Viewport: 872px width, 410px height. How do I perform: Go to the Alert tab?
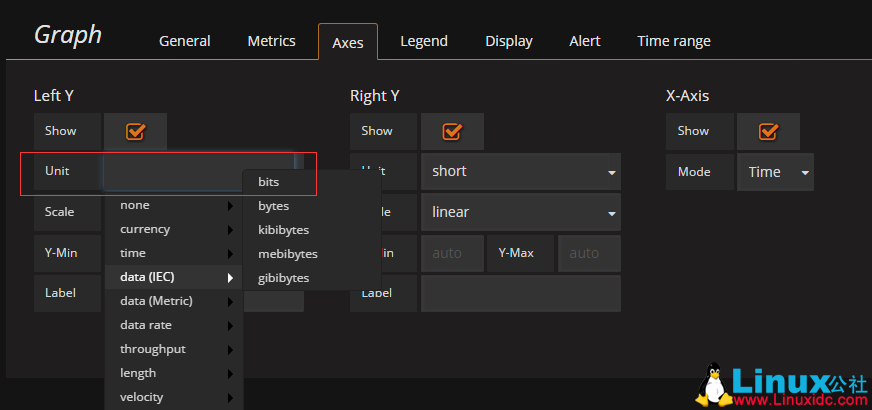[x=585, y=41]
